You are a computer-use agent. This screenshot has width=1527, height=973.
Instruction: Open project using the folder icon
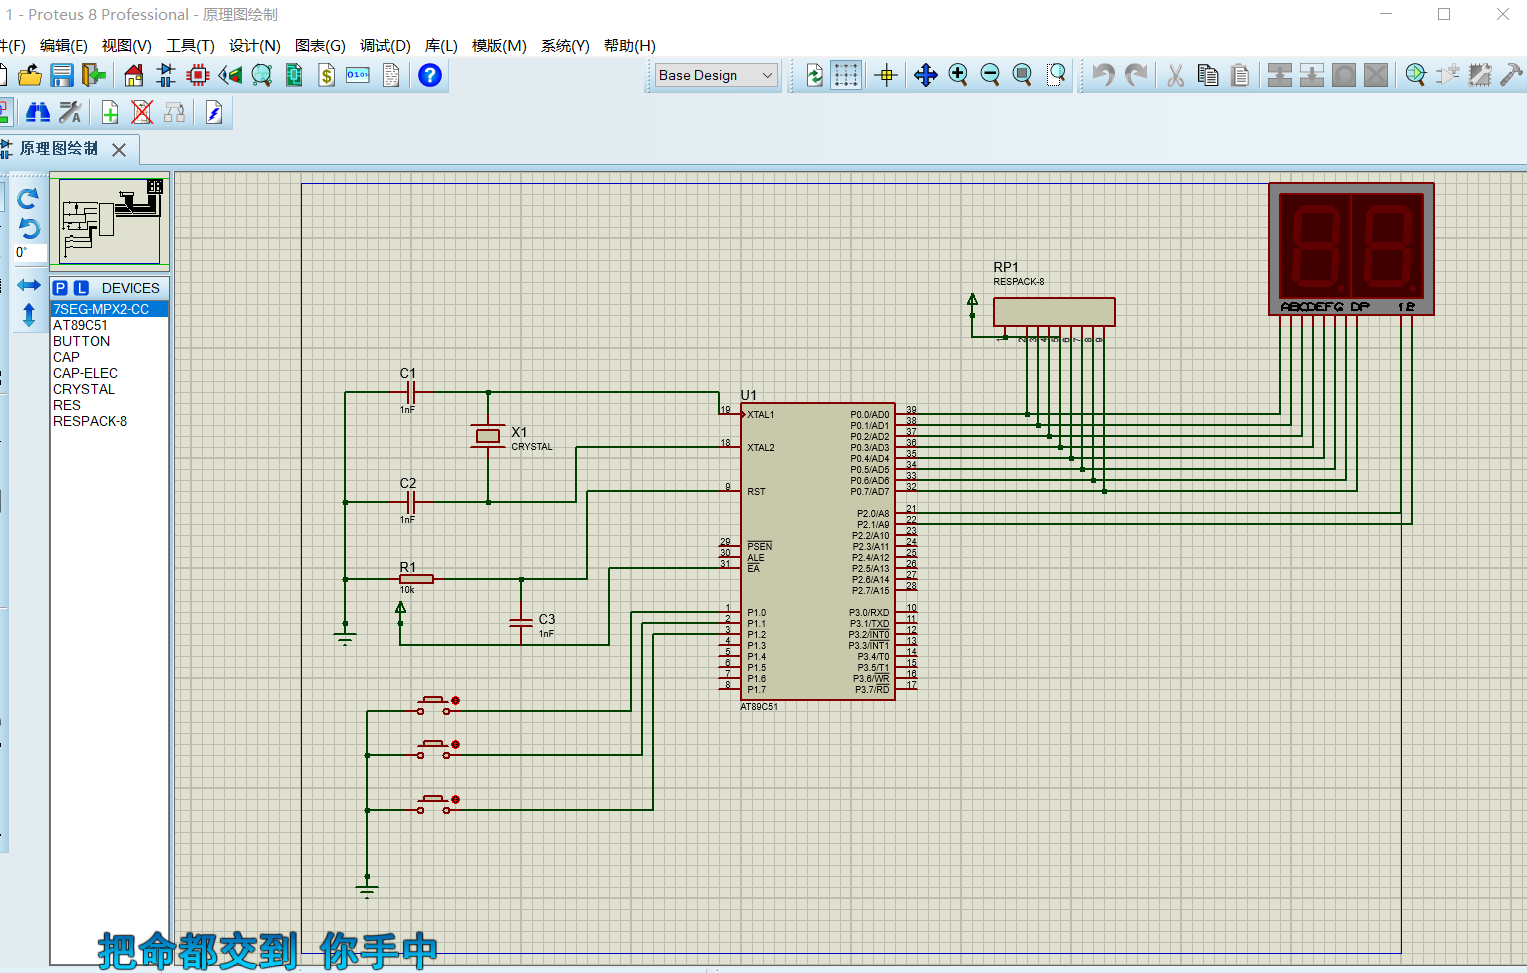tap(30, 75)
